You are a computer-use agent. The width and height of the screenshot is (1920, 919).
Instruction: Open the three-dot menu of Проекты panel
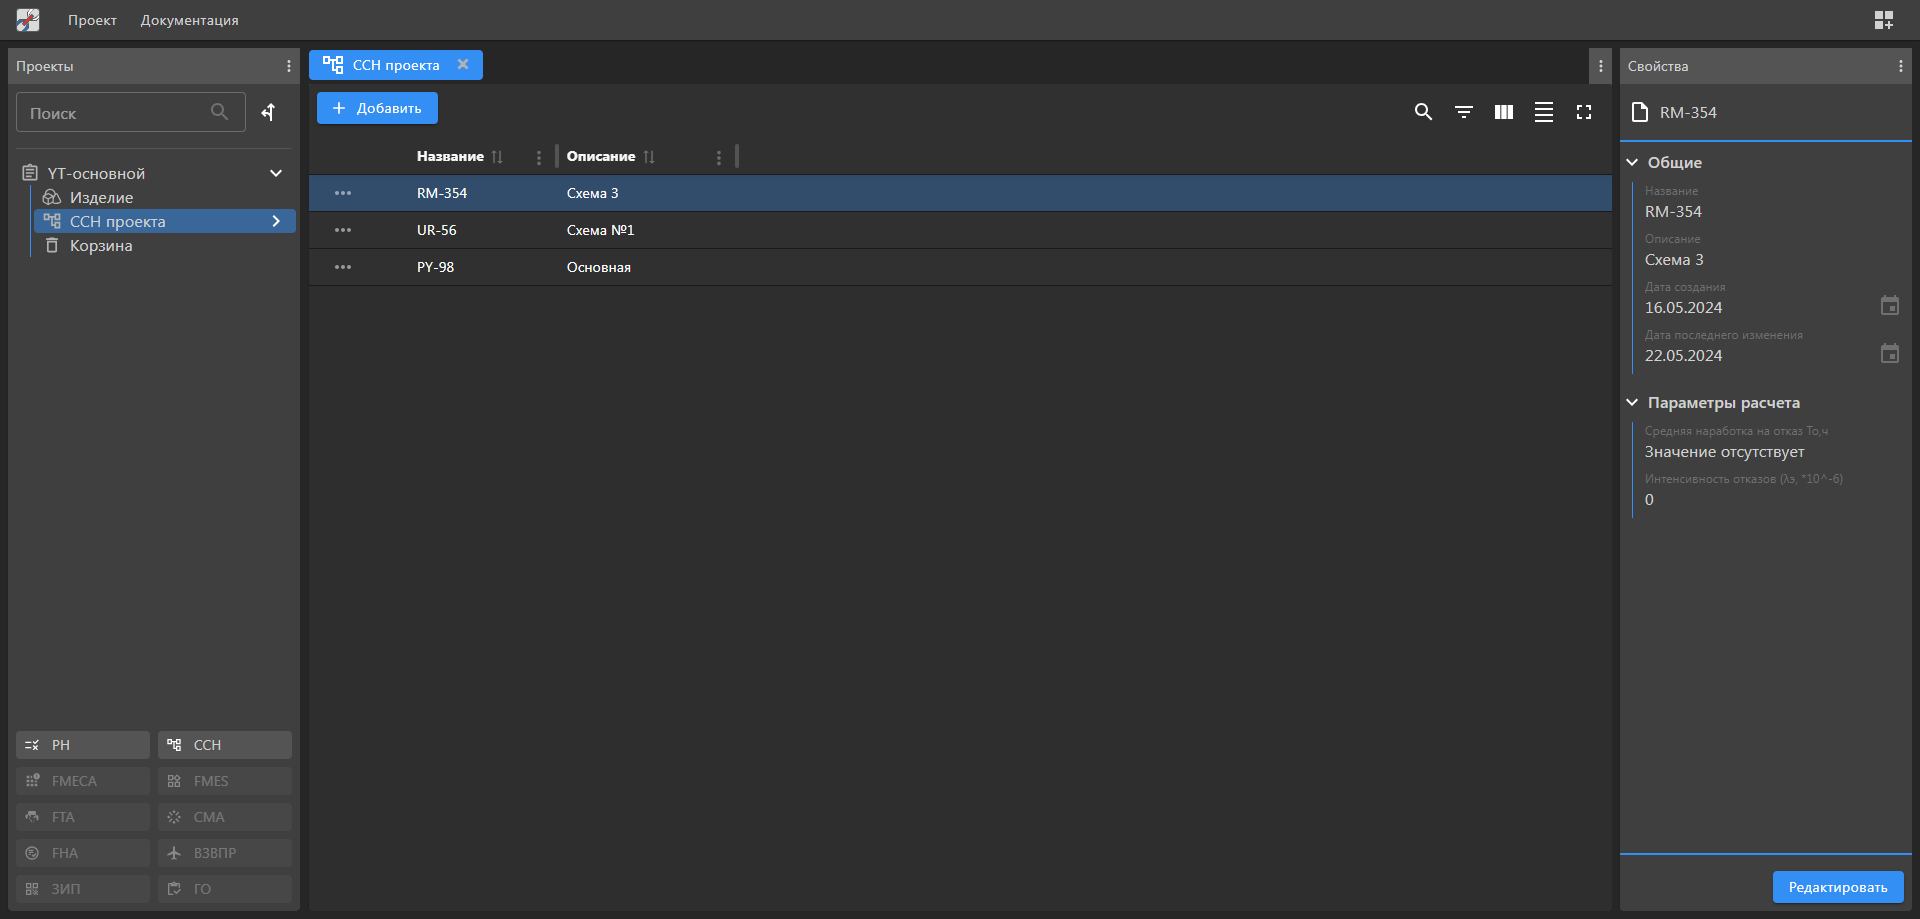(x=289, y=66)
